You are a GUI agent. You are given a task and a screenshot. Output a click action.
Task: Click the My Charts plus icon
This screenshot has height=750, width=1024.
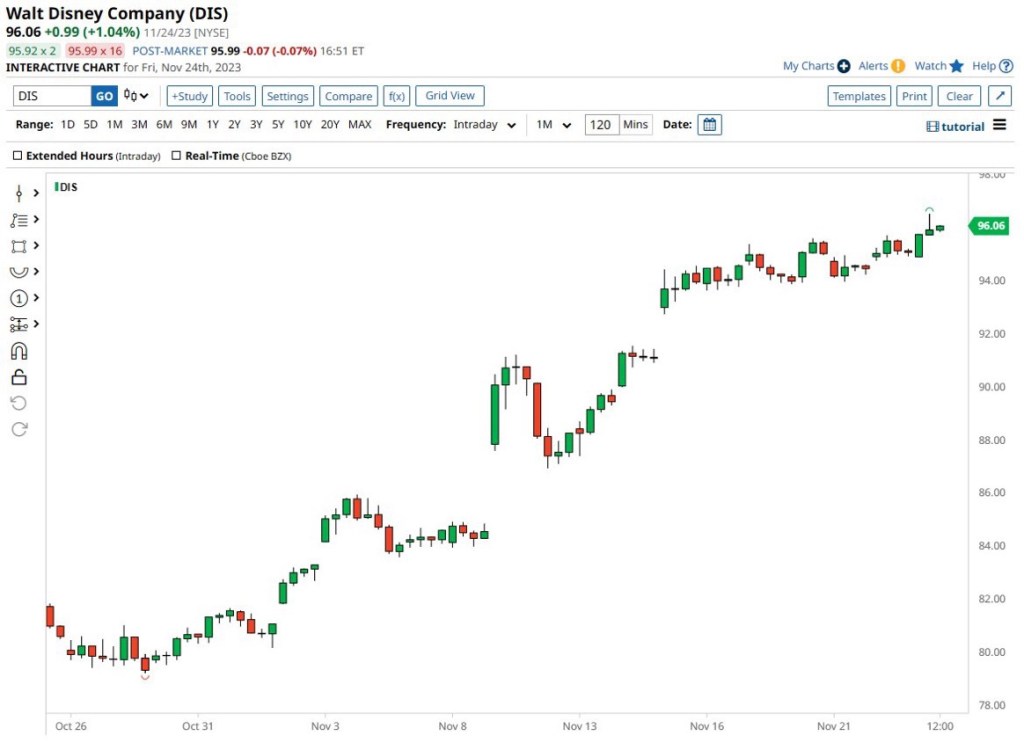coord(843,66)
